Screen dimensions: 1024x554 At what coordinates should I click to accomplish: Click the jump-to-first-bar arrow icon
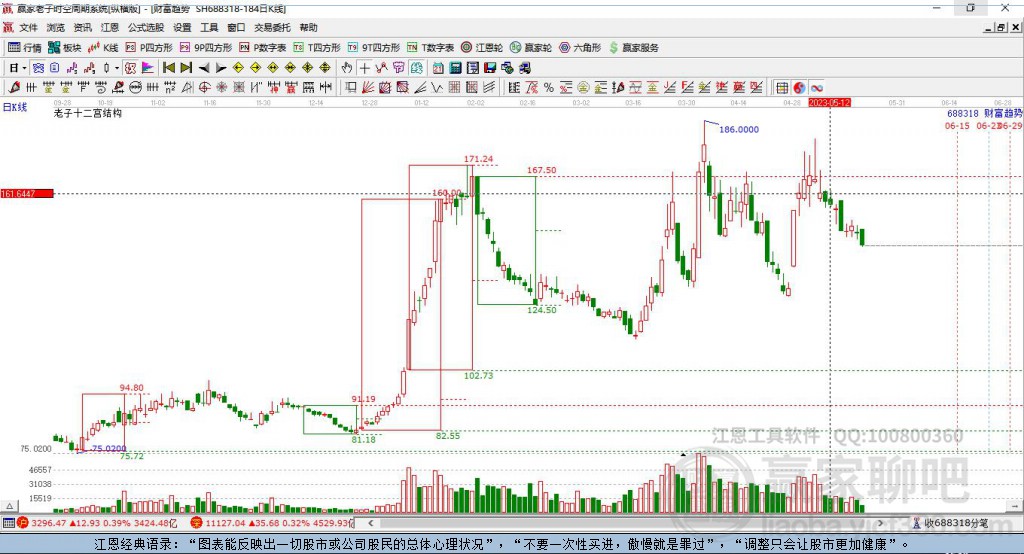tap(169, 68)
